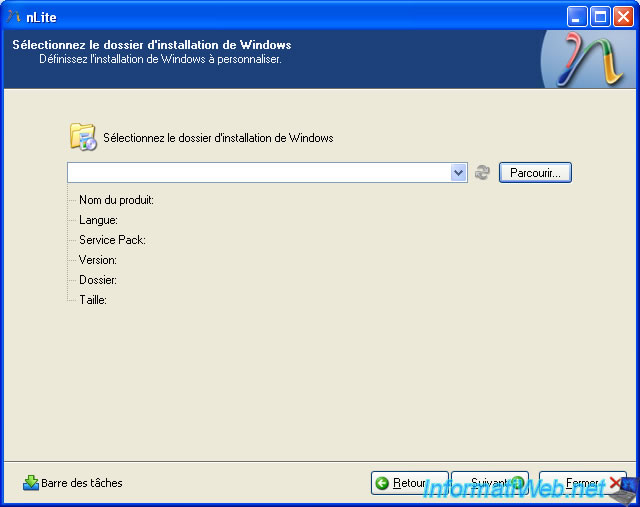
Task: Click the green download-arrow tray icon
Action: 31,483
